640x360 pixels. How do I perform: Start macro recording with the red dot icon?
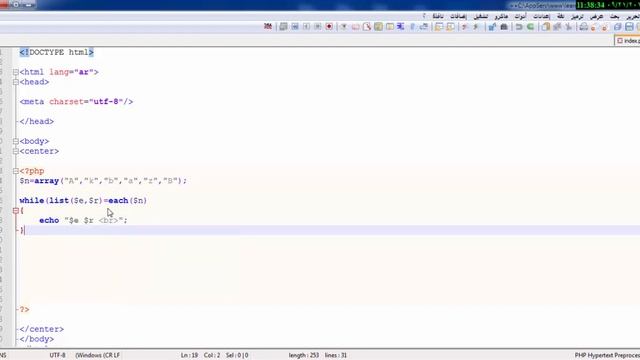[x=329, y=27]
